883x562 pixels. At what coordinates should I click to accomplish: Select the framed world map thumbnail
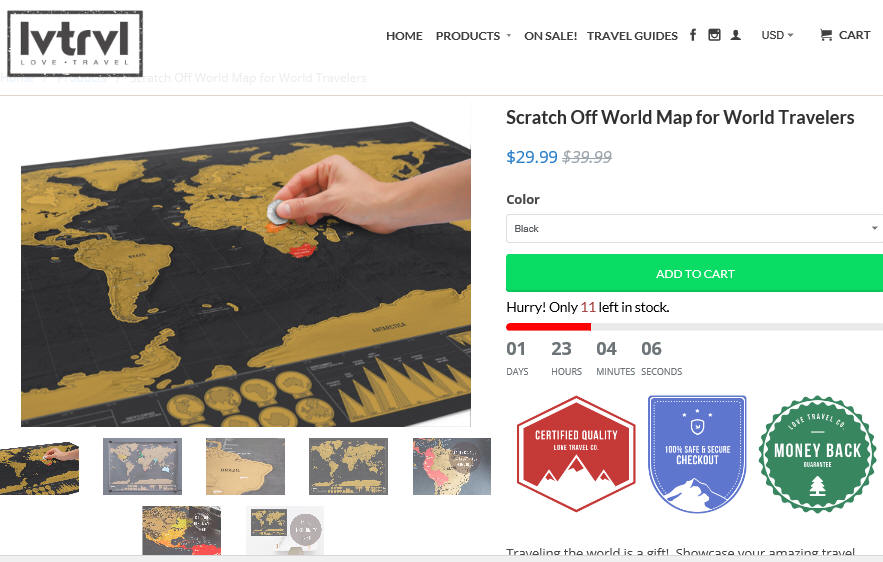coord(142,466)
